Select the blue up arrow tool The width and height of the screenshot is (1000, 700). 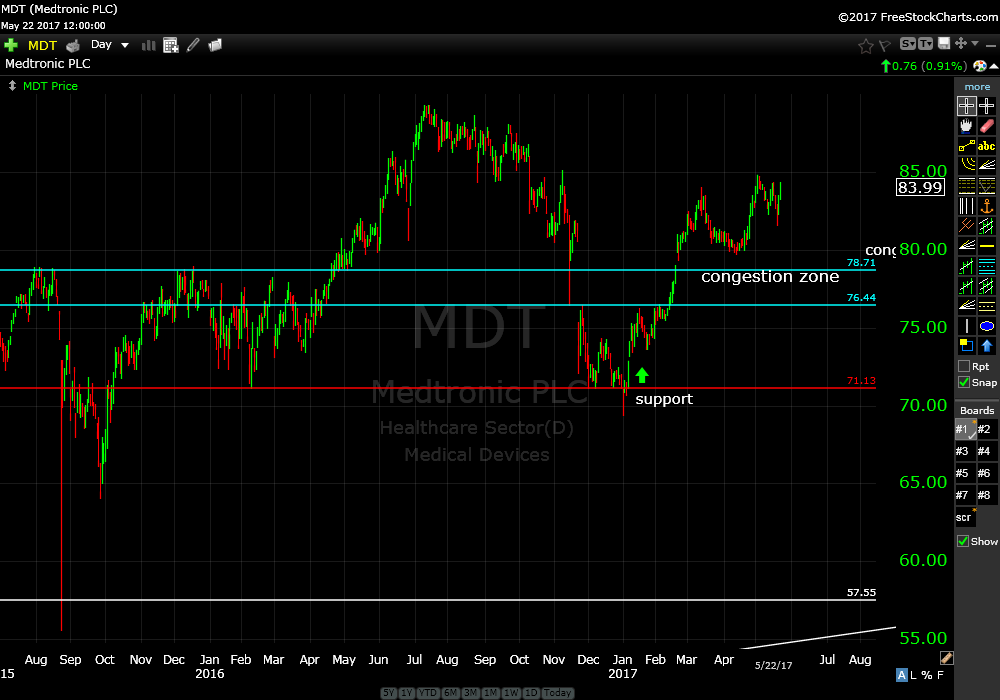[x=987, y=346]
